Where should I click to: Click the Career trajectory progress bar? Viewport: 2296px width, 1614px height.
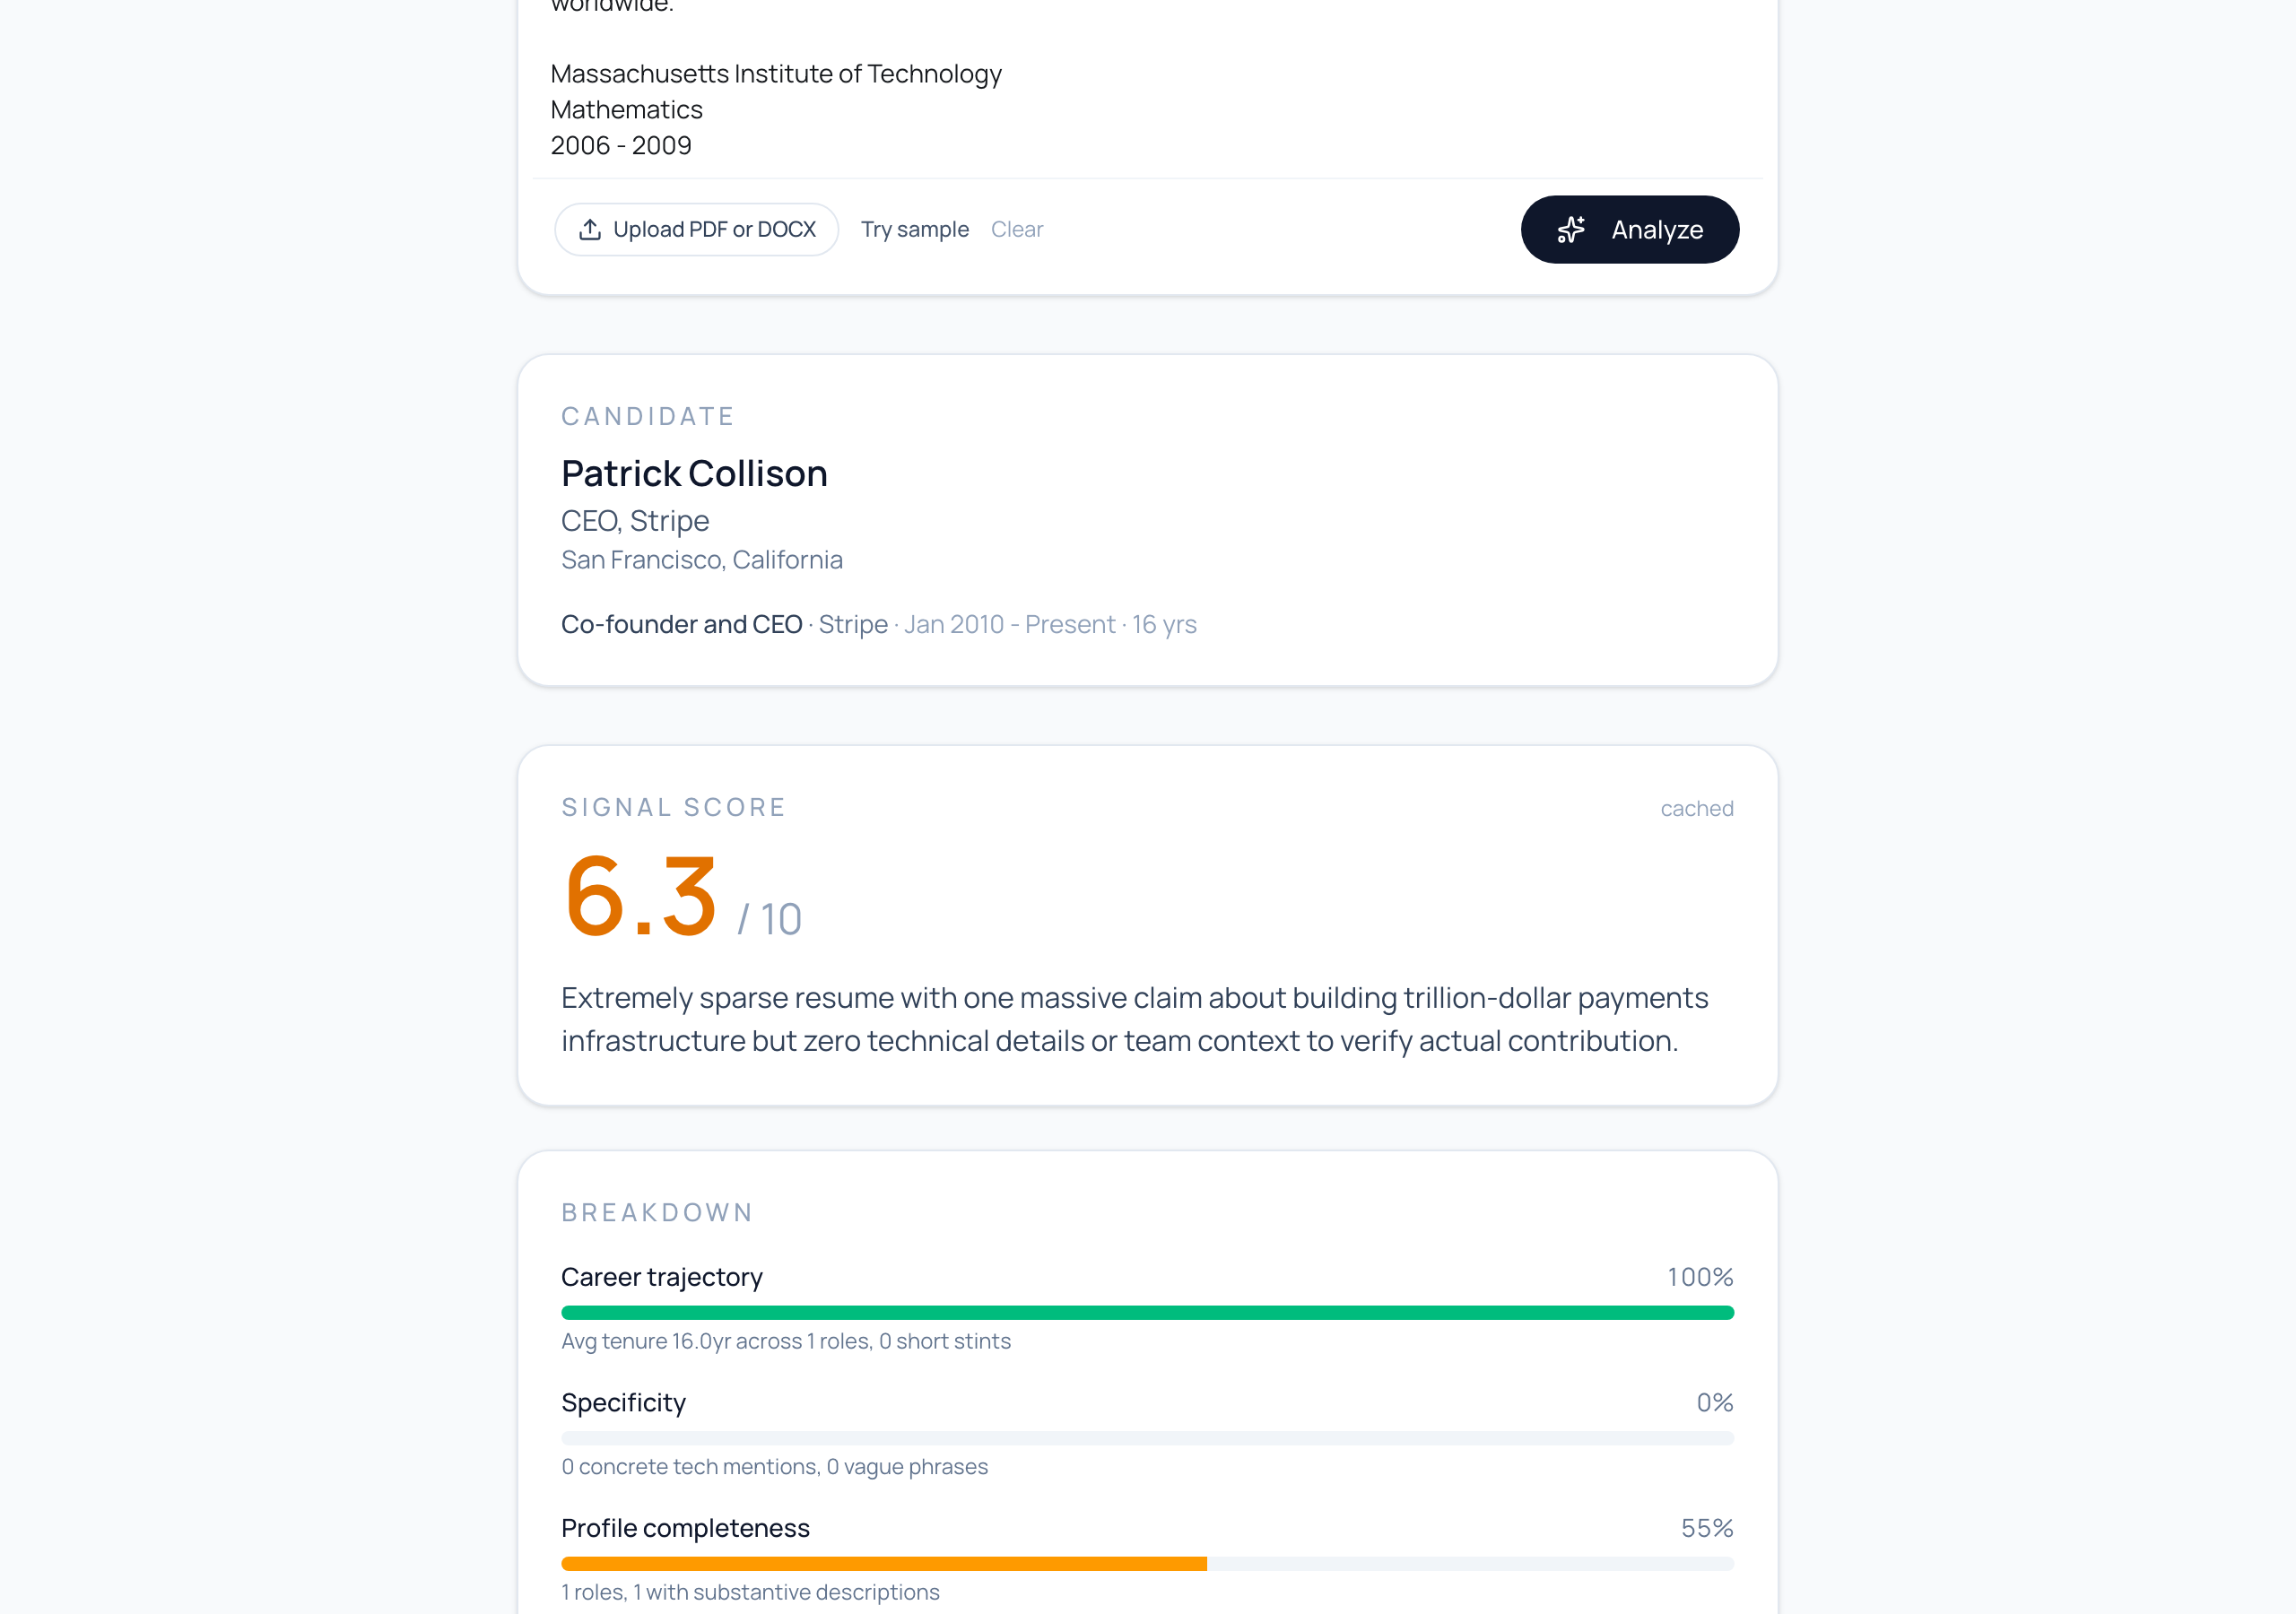[x=1148, y=1312]
